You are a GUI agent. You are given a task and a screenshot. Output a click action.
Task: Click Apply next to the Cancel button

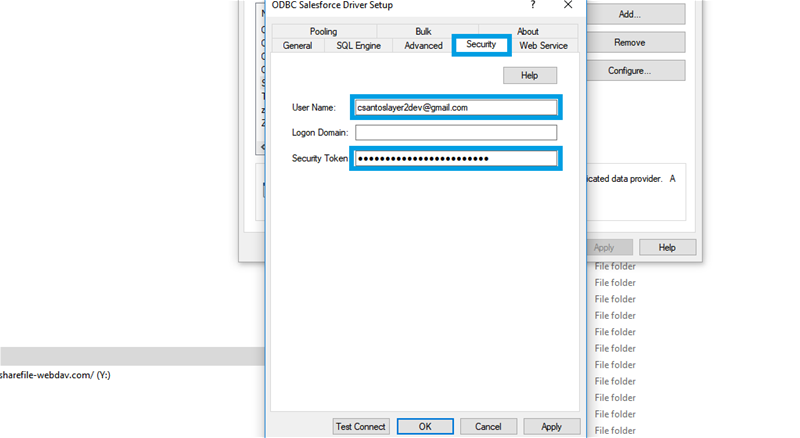tap(551, 426)
